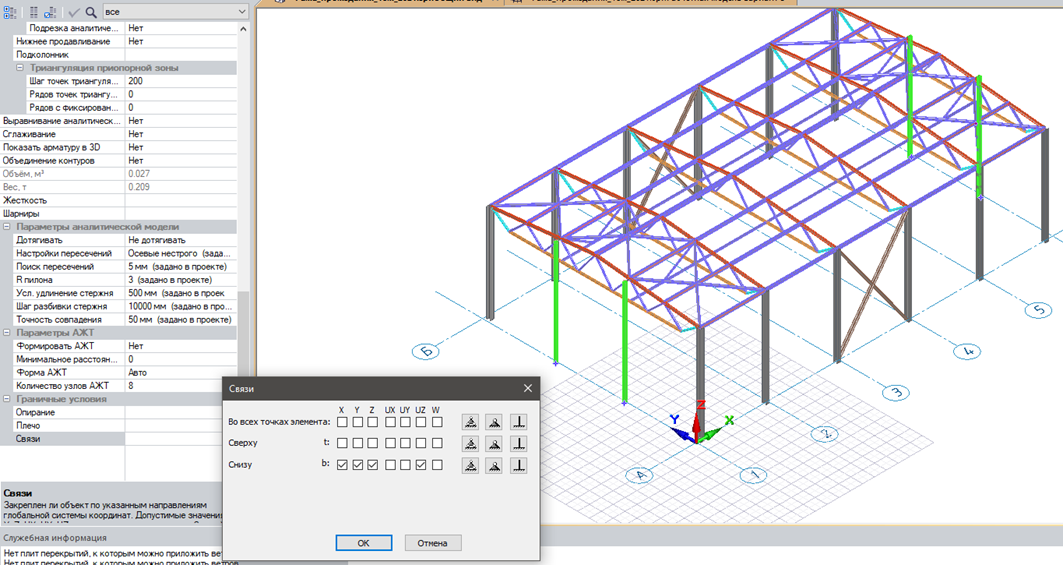Select the Жесткость property row

(119, 200)
